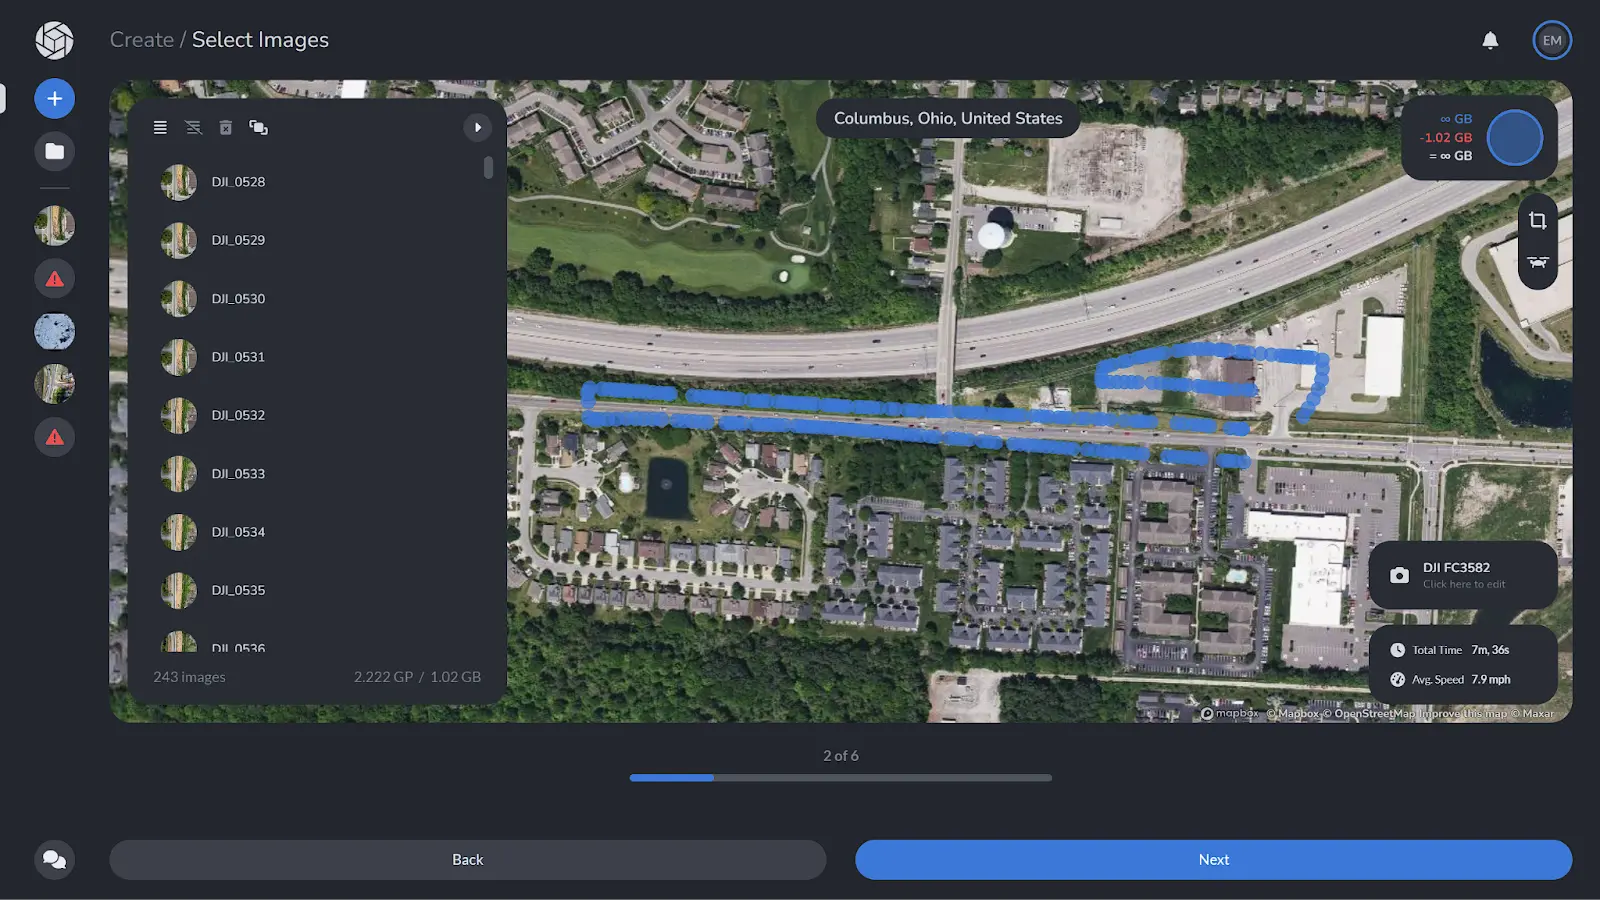Click the duplicate images icon in the panel toolbar
The width and height of the screenshot is (1600, 900).
tap(259, 127)
